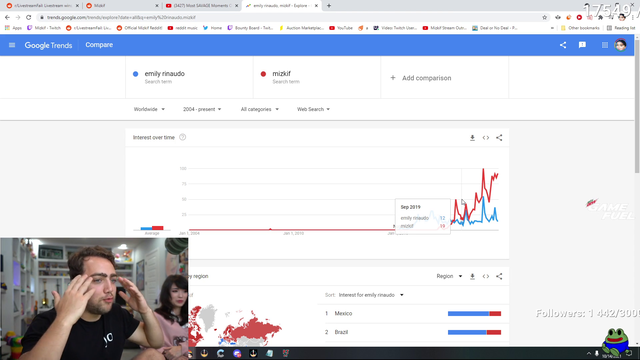Open the Other bookmarks folder
This screenshot has width=640, height=360.
[580, 28]
